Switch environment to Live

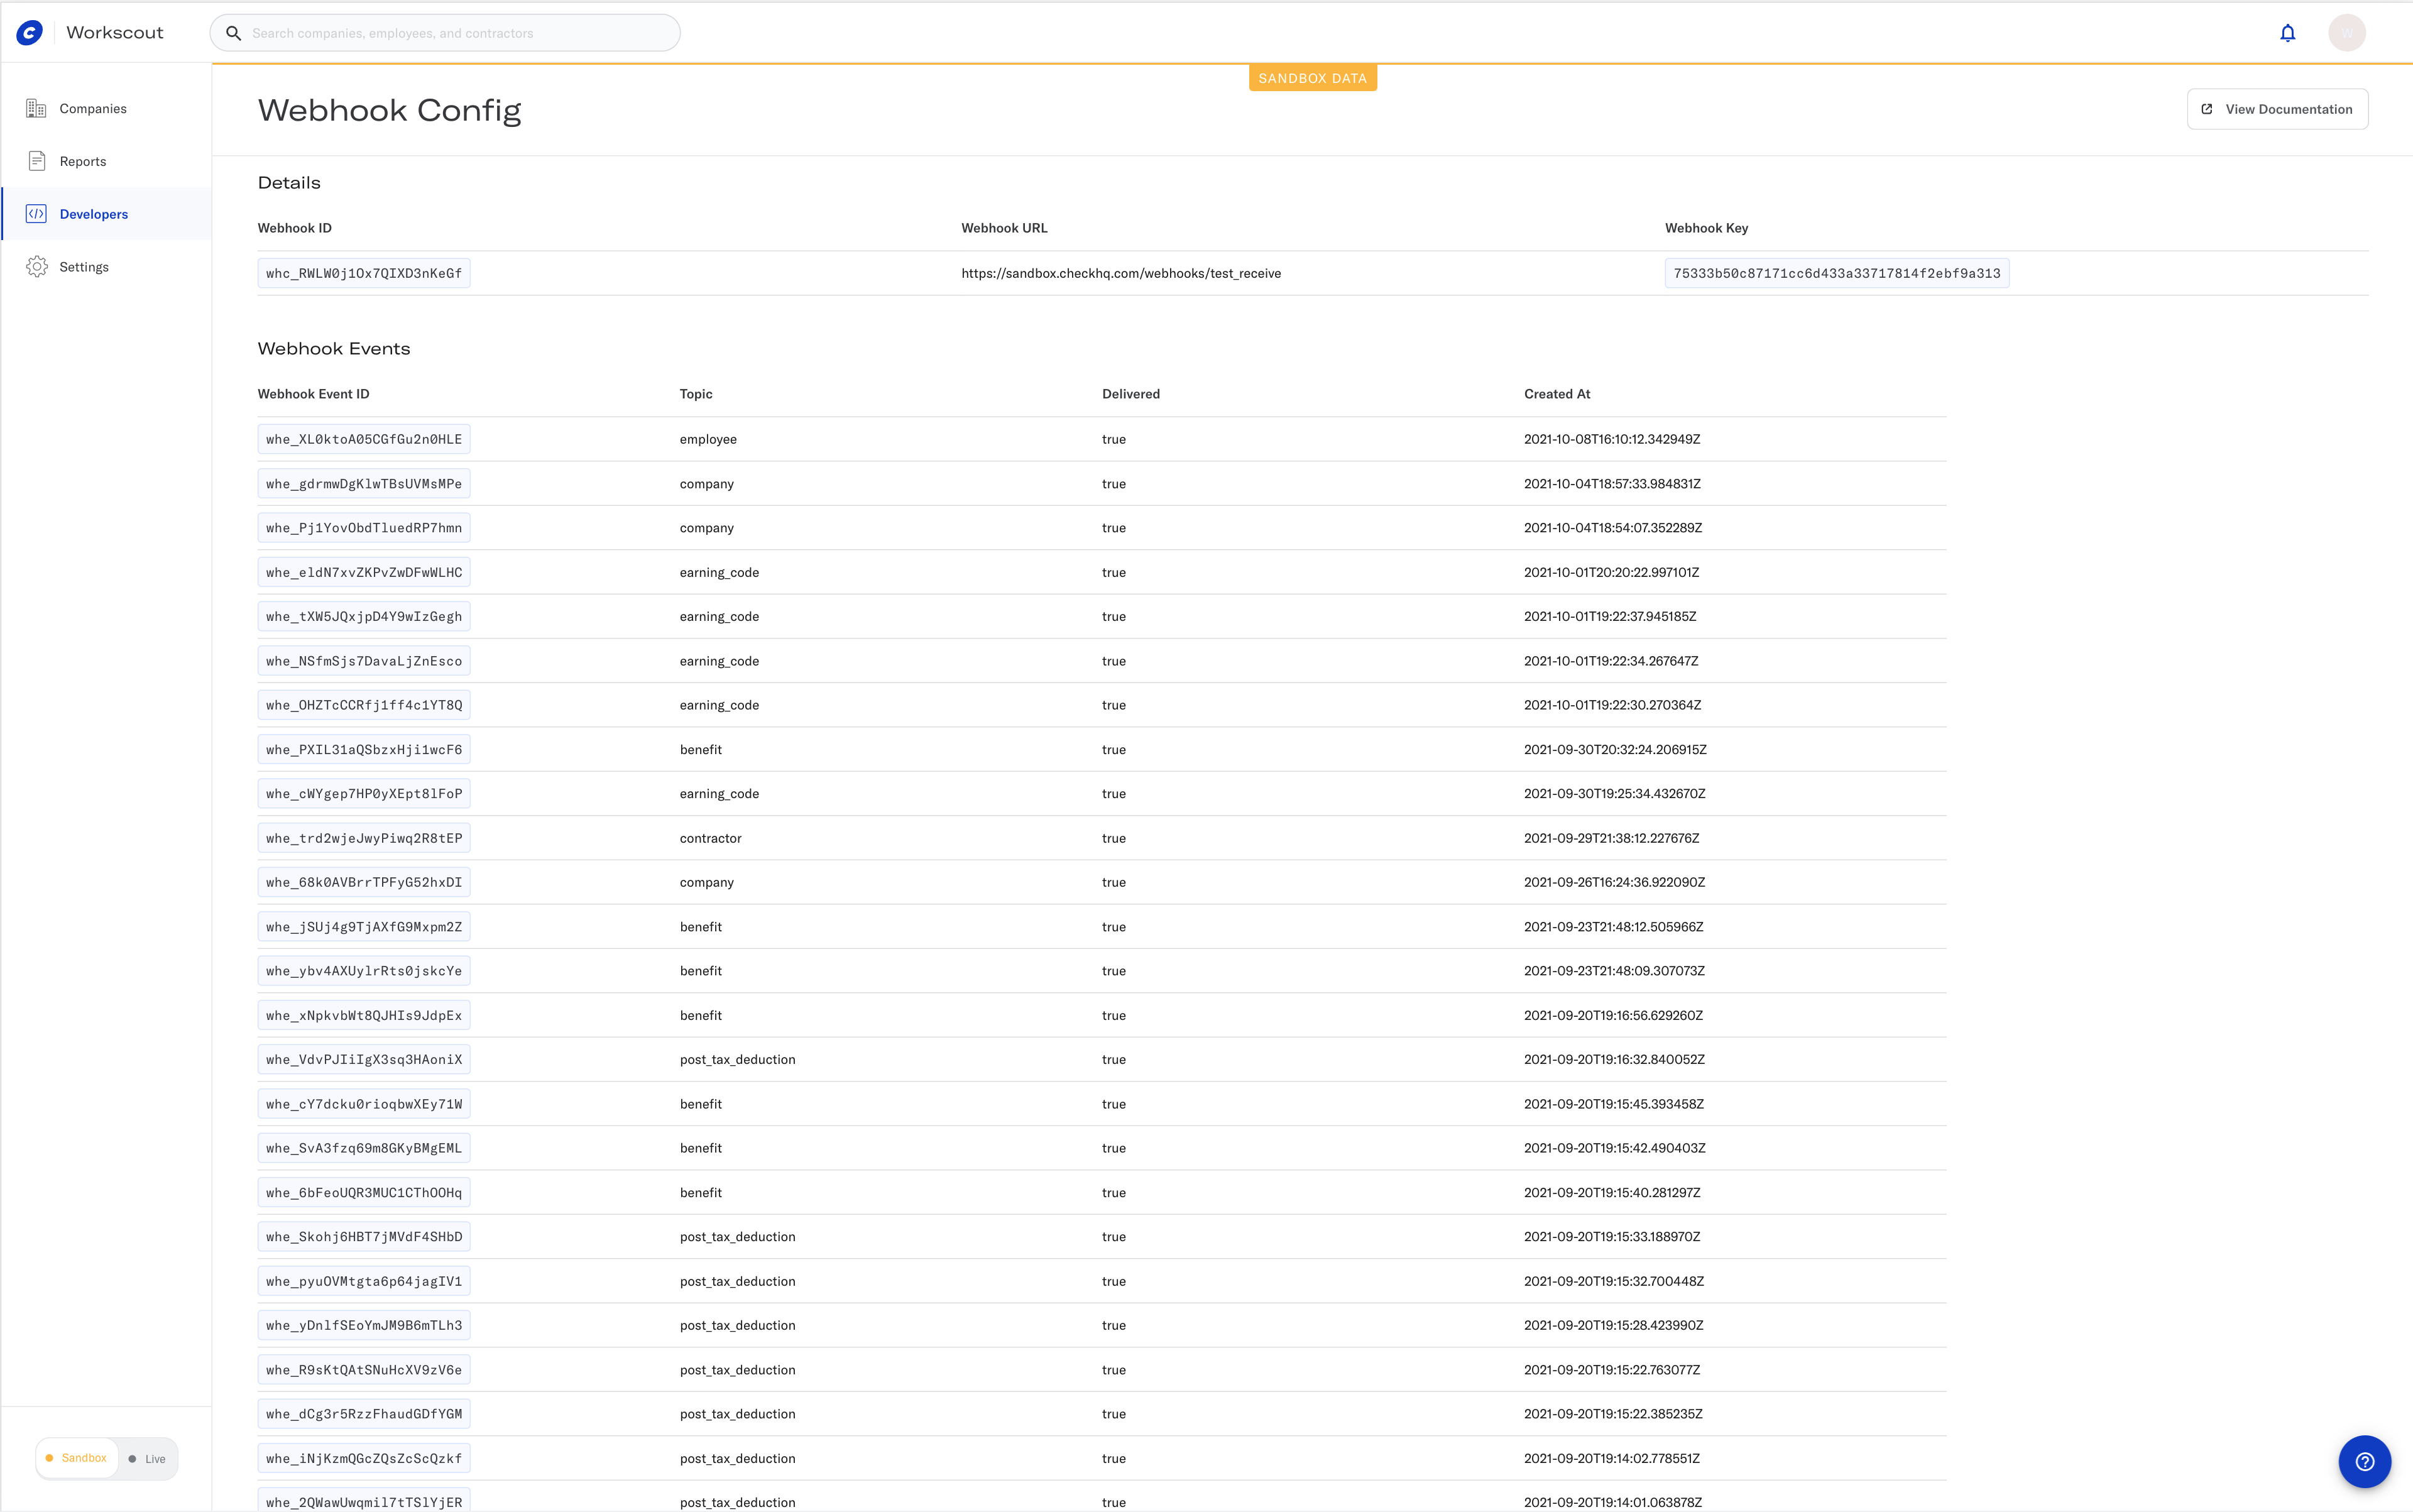pos(148,1459)
